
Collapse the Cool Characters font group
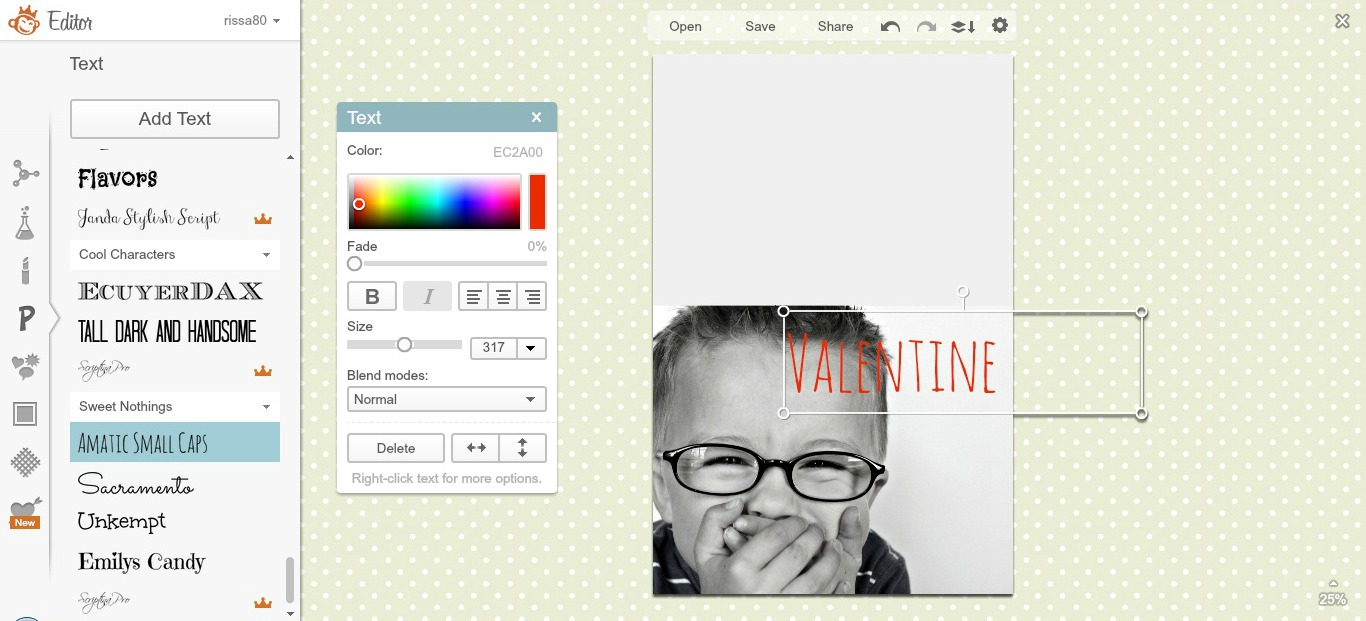point(266,255)
